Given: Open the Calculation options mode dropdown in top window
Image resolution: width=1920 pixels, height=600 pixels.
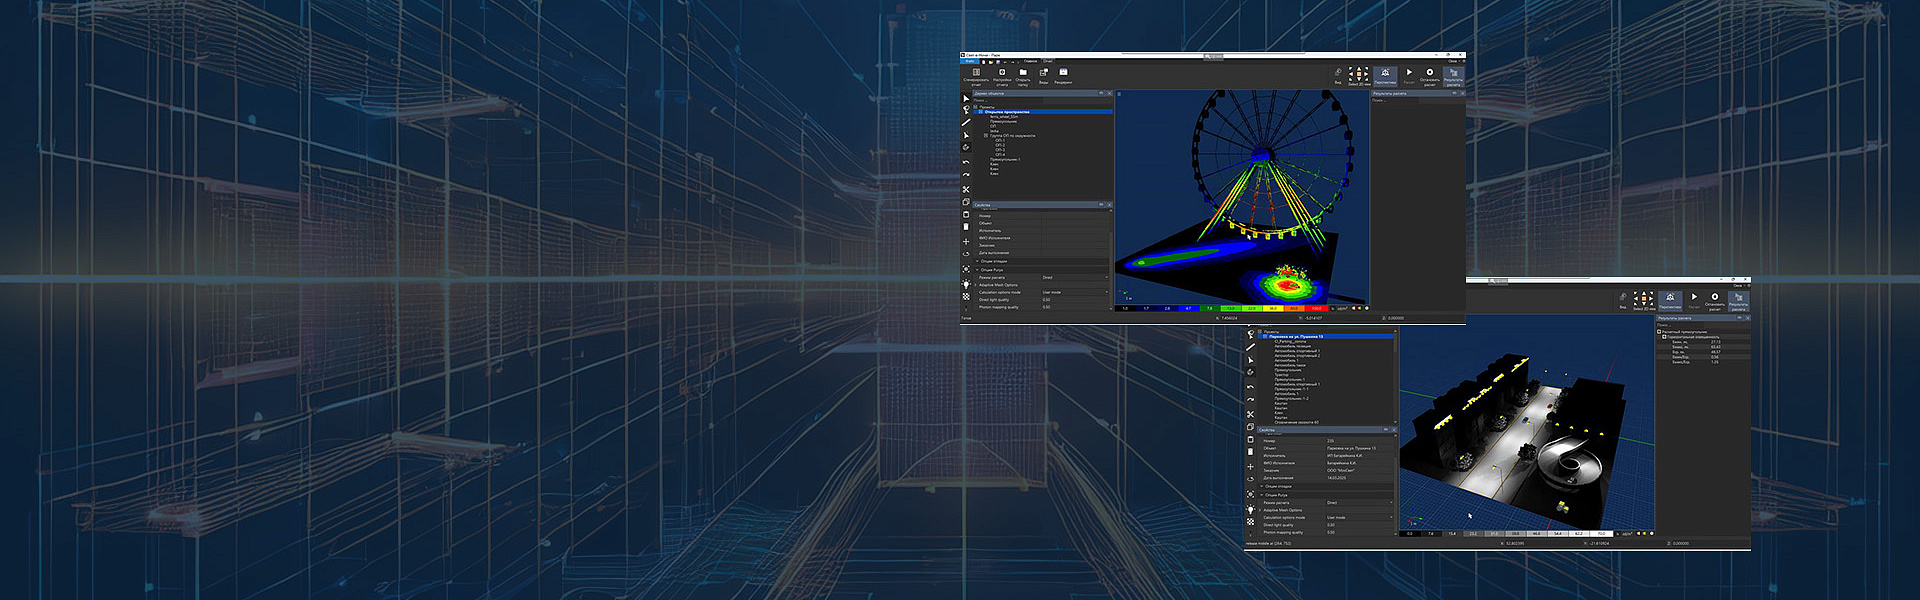Looking at the screenshot, I should pos(1075,292).
